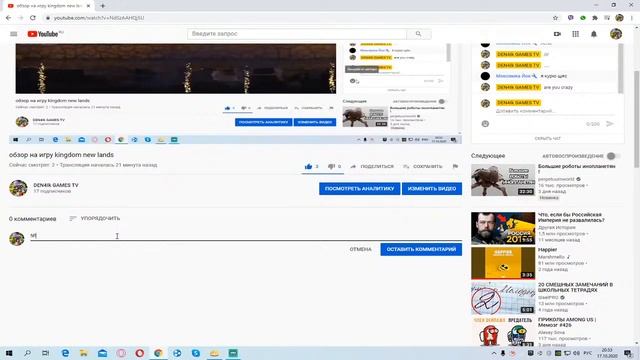The width and height of the screenshot is (640, 360).
Task: Open the DEN4IK GAMES TV channel name link
Action: click(x=56, y=185)
